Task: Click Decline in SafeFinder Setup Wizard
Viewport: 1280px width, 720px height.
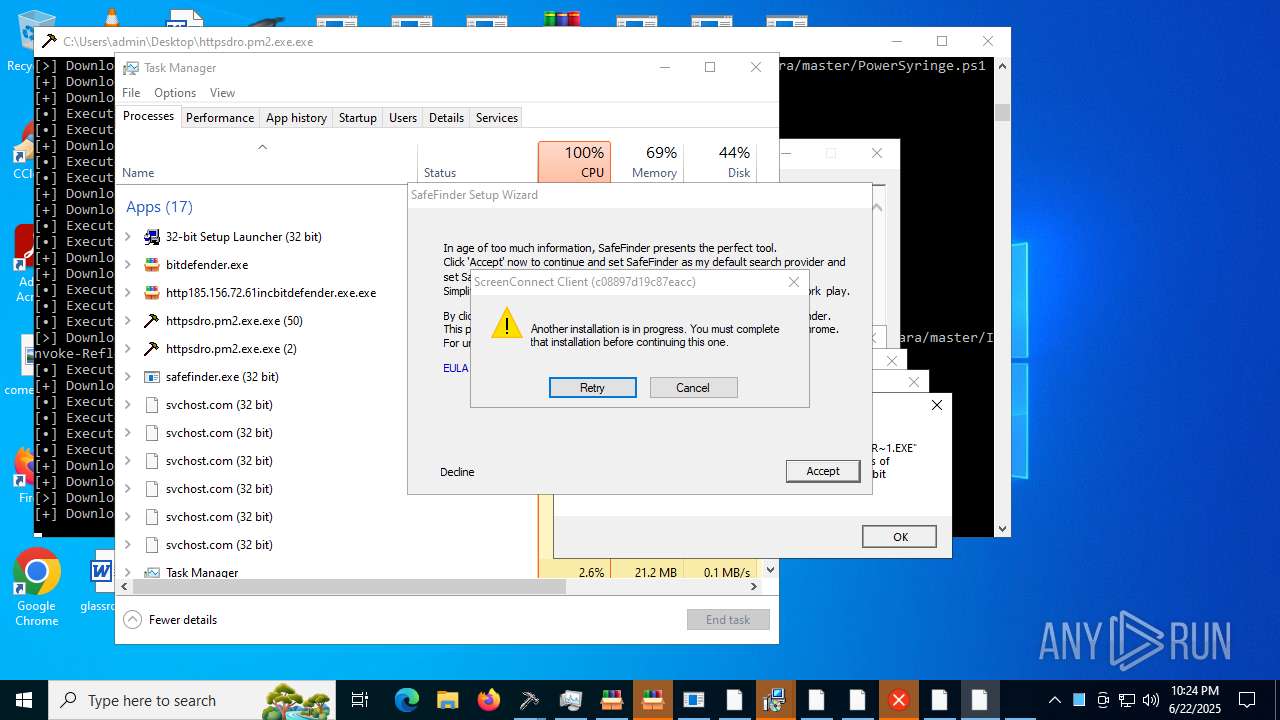Action: (x=457, y=472)
